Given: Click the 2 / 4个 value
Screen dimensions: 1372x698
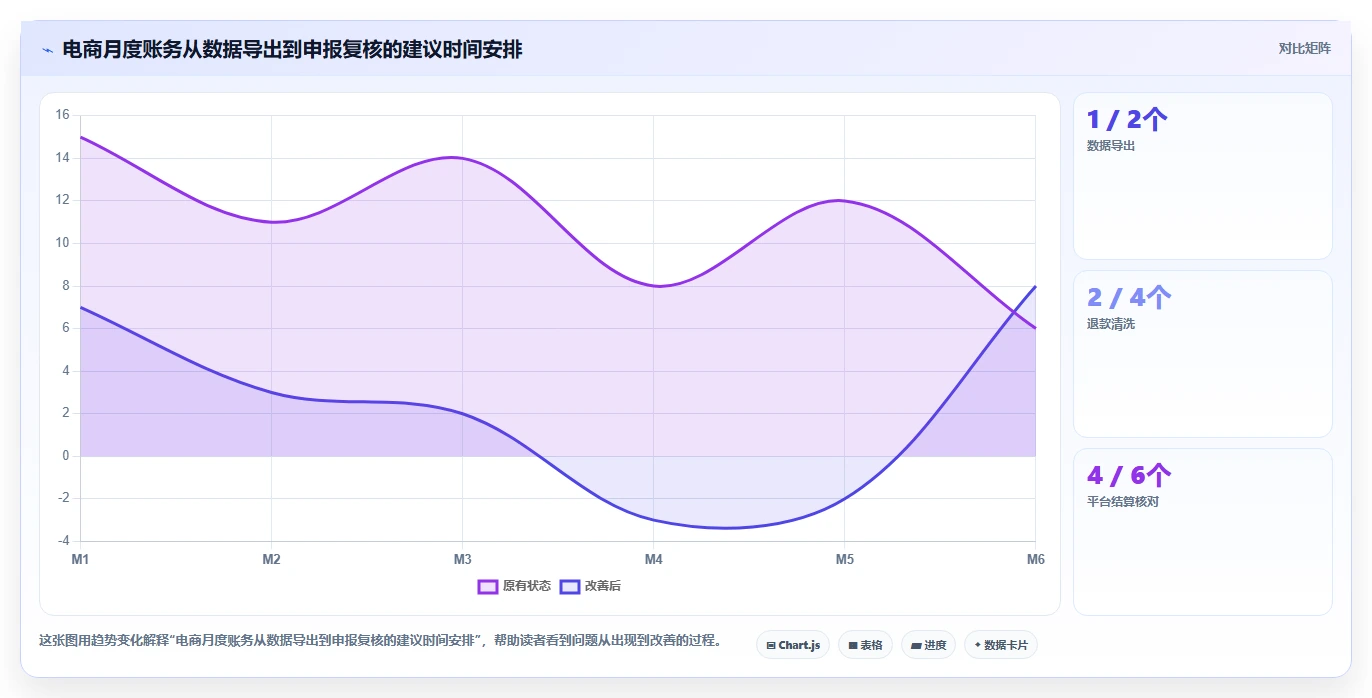Looking at the screenshot, I should tap(1129, 298).
